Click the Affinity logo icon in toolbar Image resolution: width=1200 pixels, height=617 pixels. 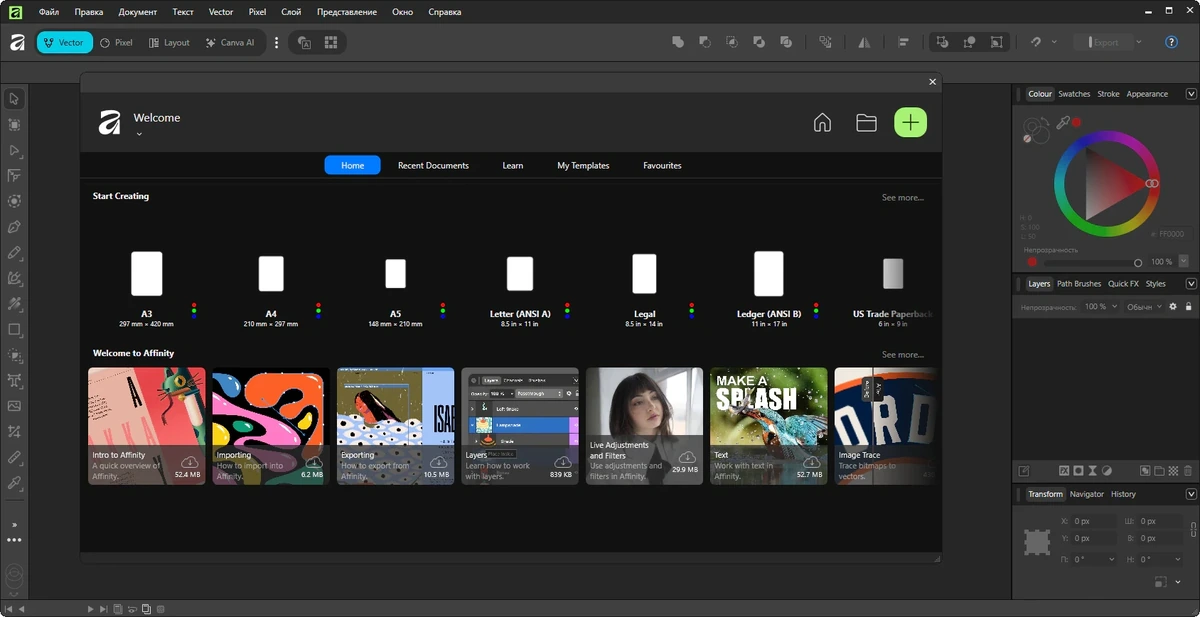tap(17, 43)
